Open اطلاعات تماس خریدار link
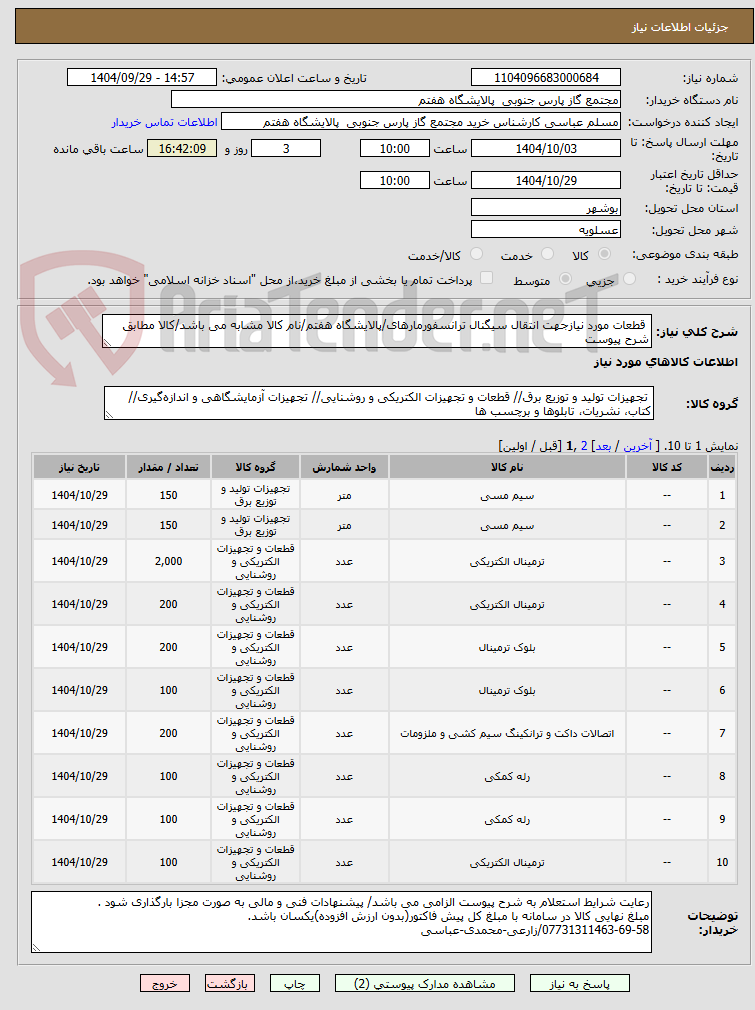 pyautogui.click(x=164, y=122)
